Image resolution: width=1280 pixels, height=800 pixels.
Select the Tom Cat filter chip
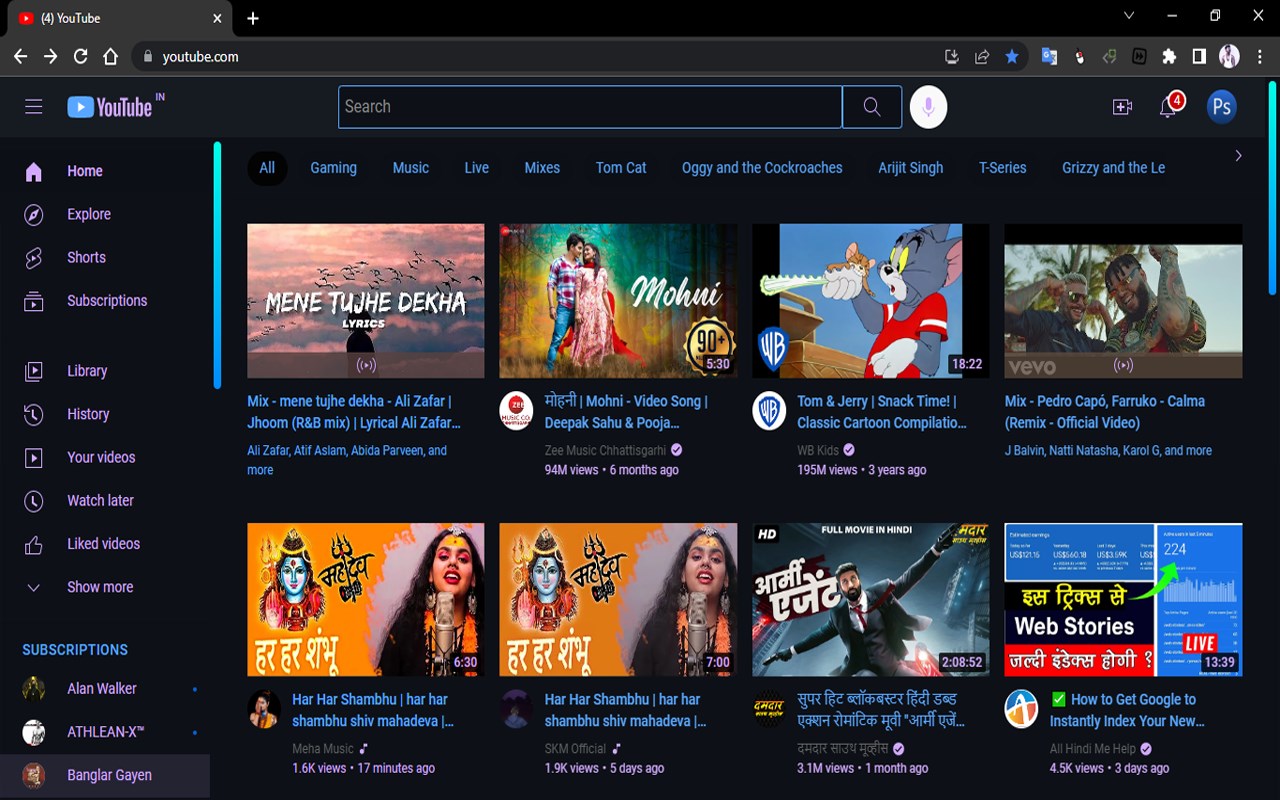tap(621, 168)
